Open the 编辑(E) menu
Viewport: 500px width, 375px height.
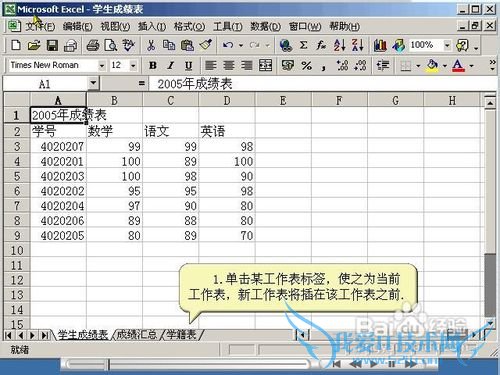77,26
